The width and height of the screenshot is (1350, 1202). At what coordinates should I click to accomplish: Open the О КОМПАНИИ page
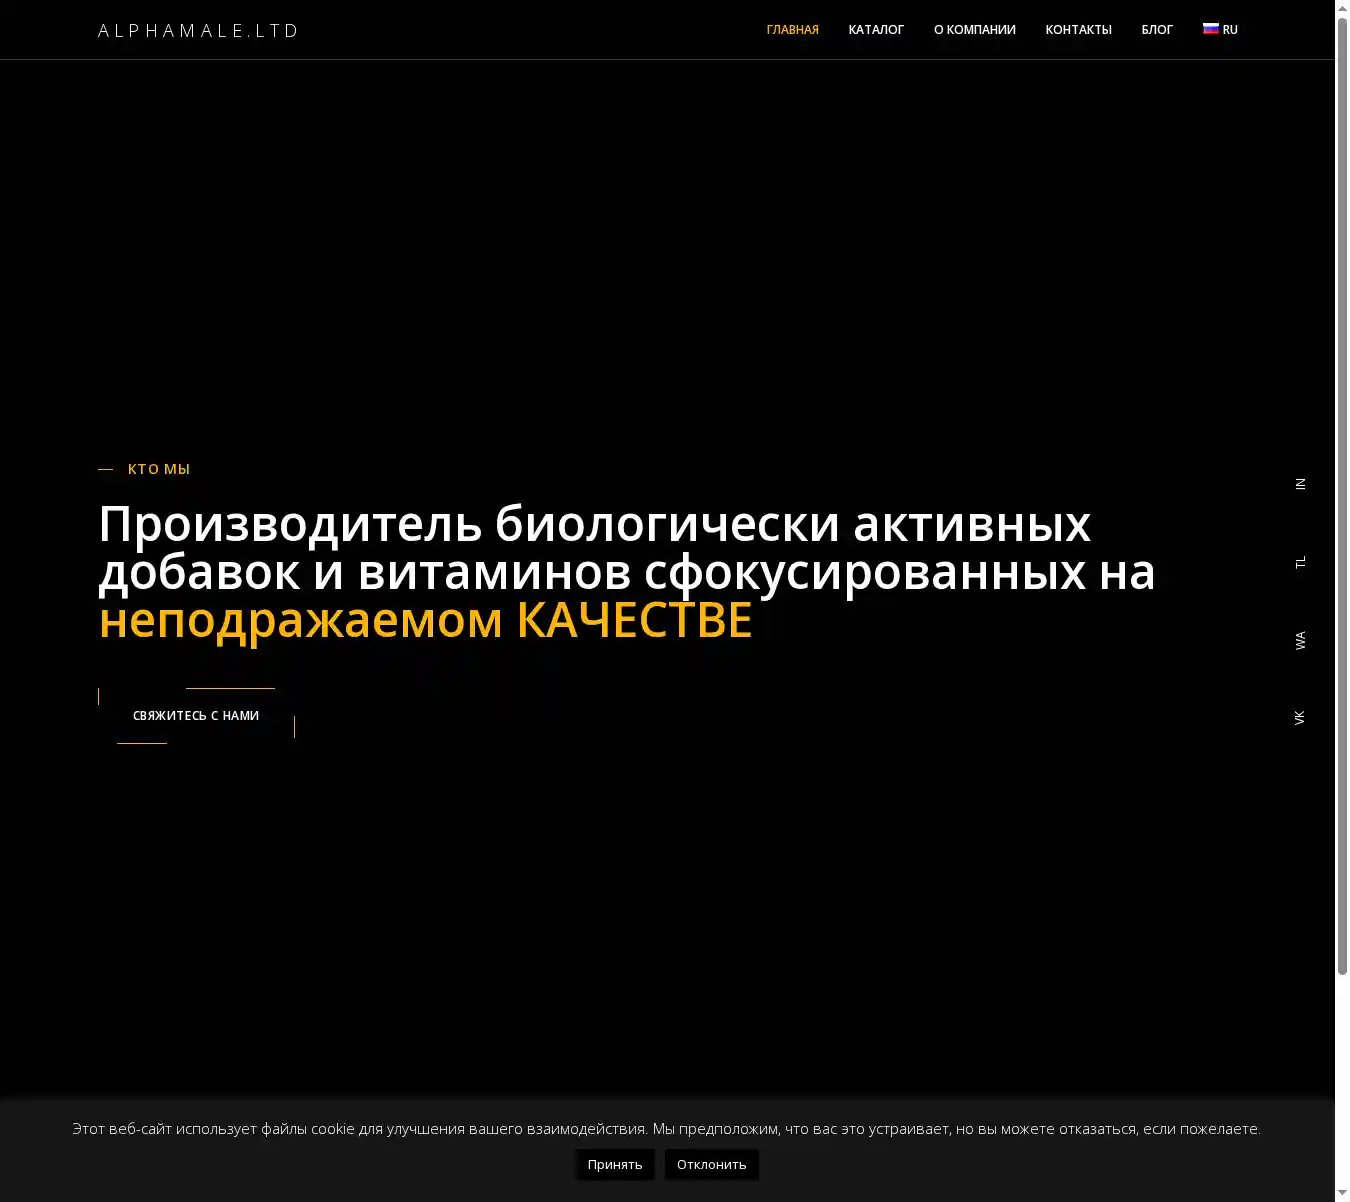[974, 30]
